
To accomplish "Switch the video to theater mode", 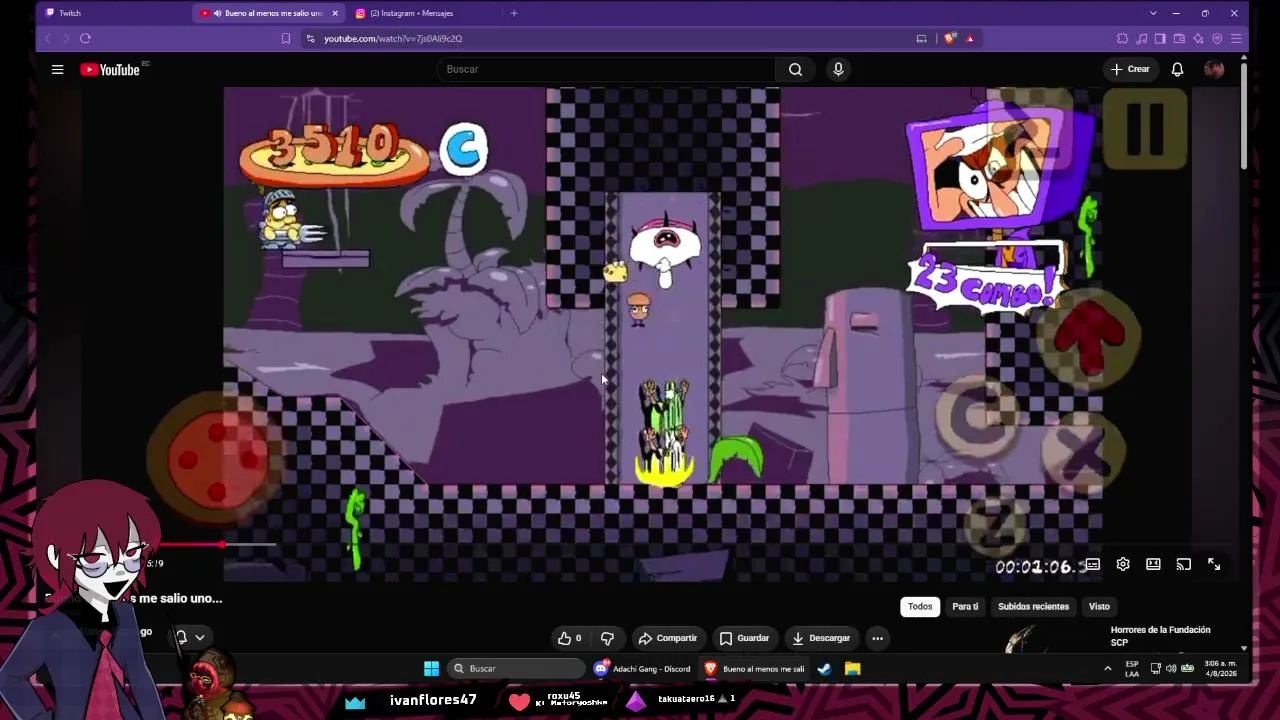I will (x=1153, y=564).
